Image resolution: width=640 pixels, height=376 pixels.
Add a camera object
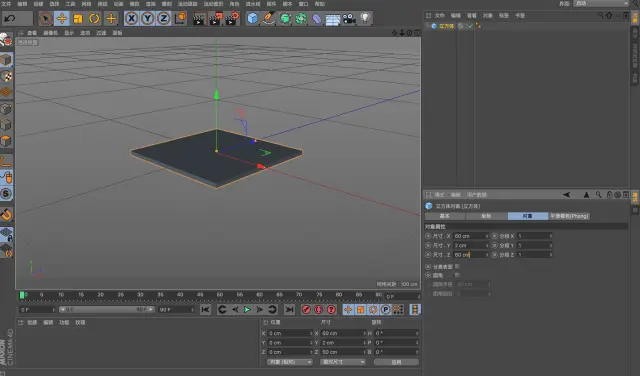tap(349, 19)
